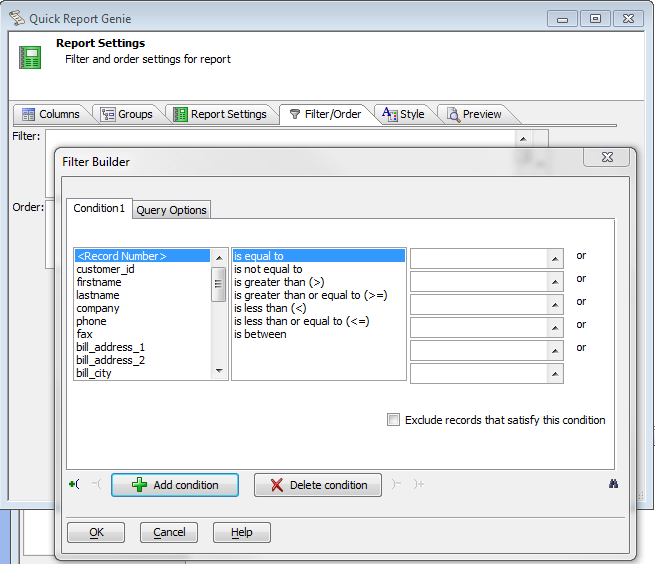Choose the 'is greater than (>)' operator

point(319,282)
